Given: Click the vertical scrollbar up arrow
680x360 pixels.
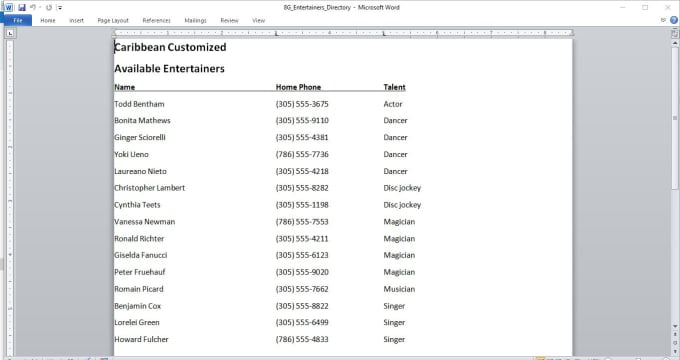Looking at the screenshot, I should [x=675, y=43].
